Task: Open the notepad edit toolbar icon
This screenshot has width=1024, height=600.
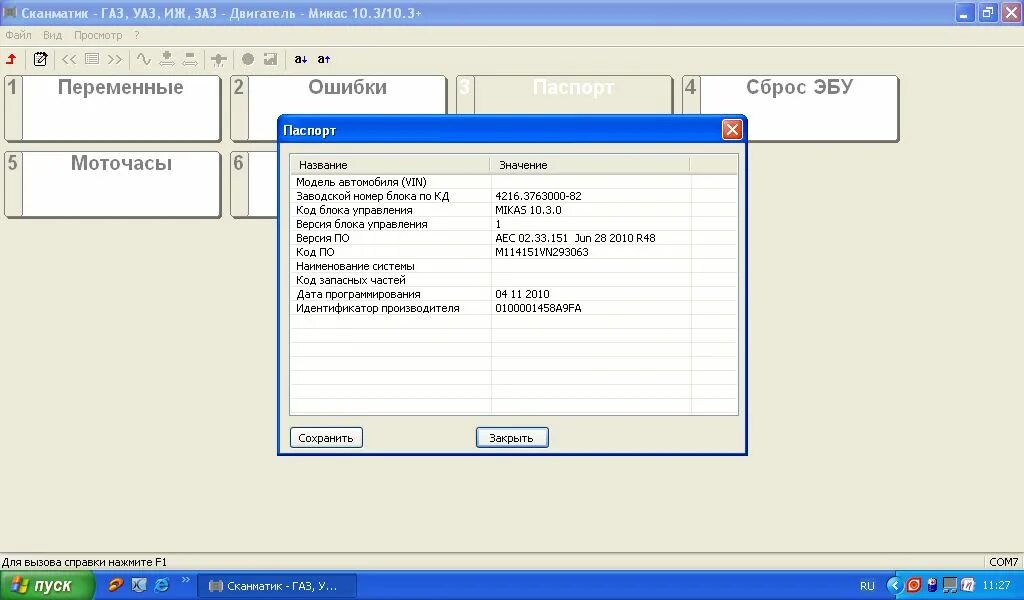Action: (x=40, y=59)
